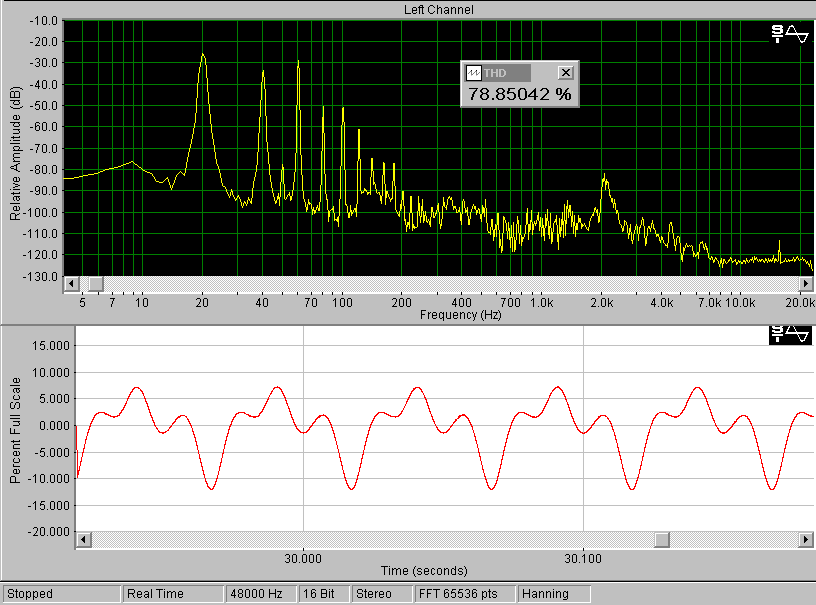Click the spectrum scrollbar thumb
This screenshot has width=816, height=605.
pos(96,284)
